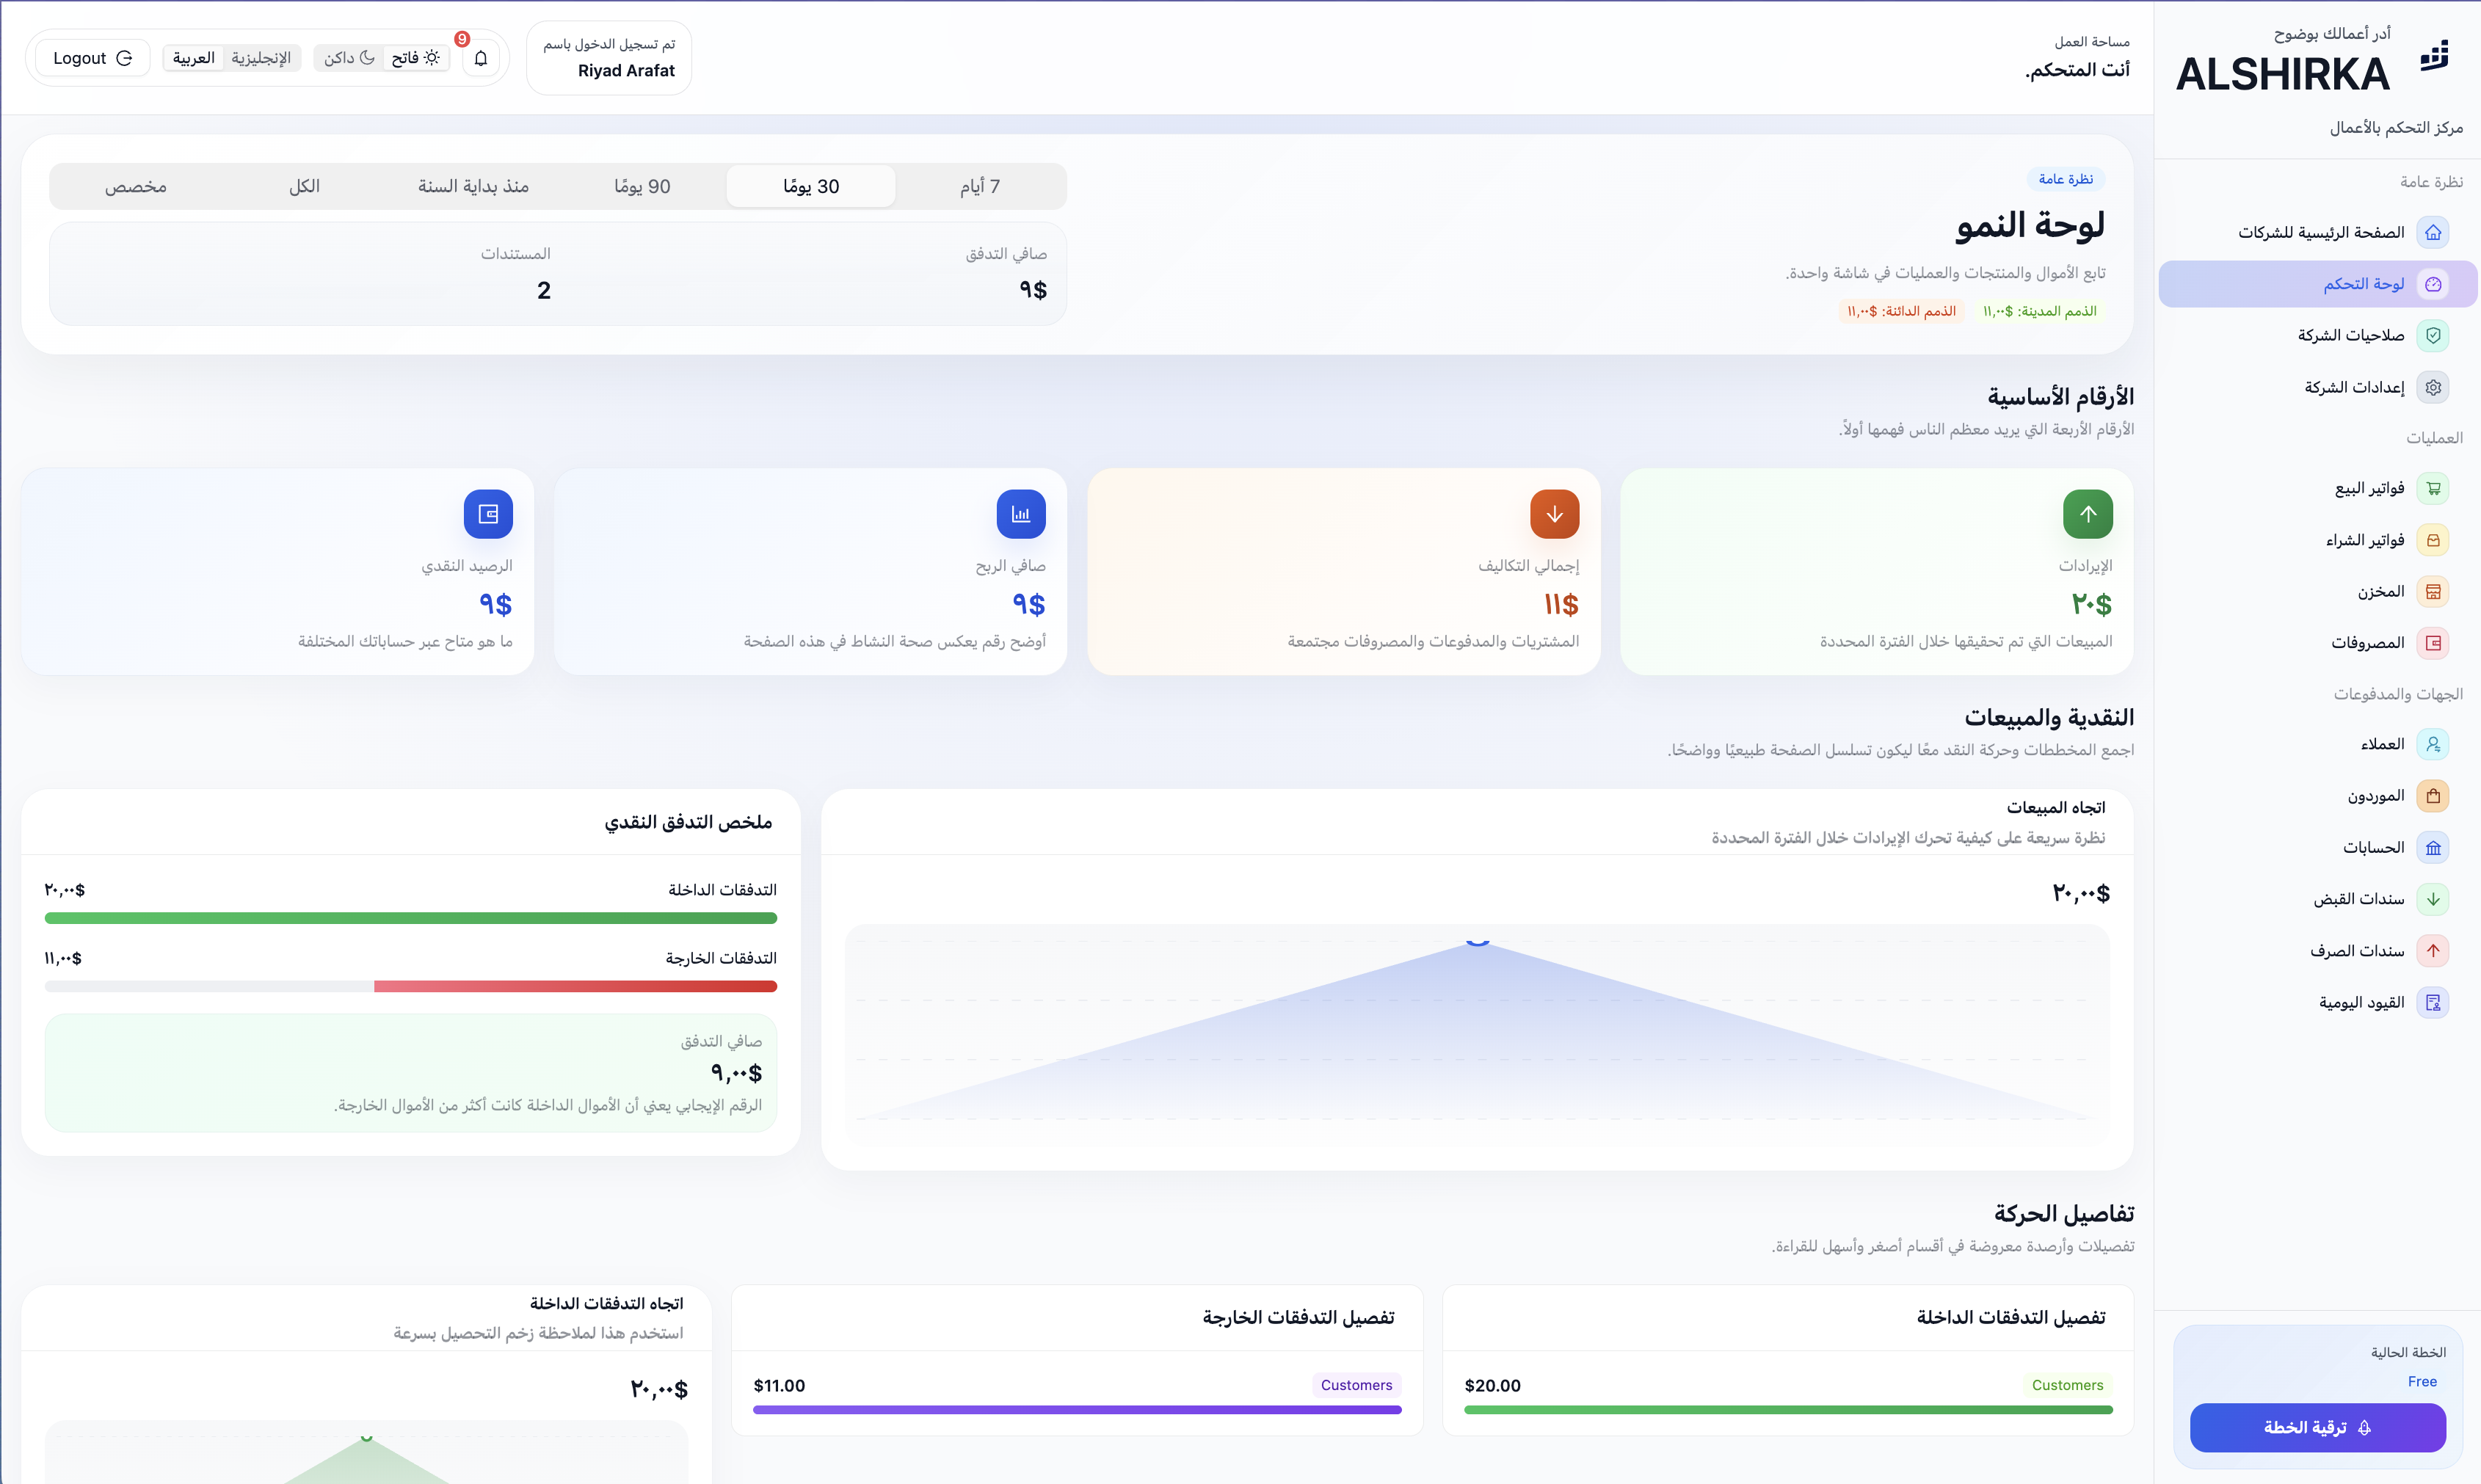Open العملاء person icon
This screenshot has width=2481, height=1484.
pyautogui.click(x=2433, y=744)
